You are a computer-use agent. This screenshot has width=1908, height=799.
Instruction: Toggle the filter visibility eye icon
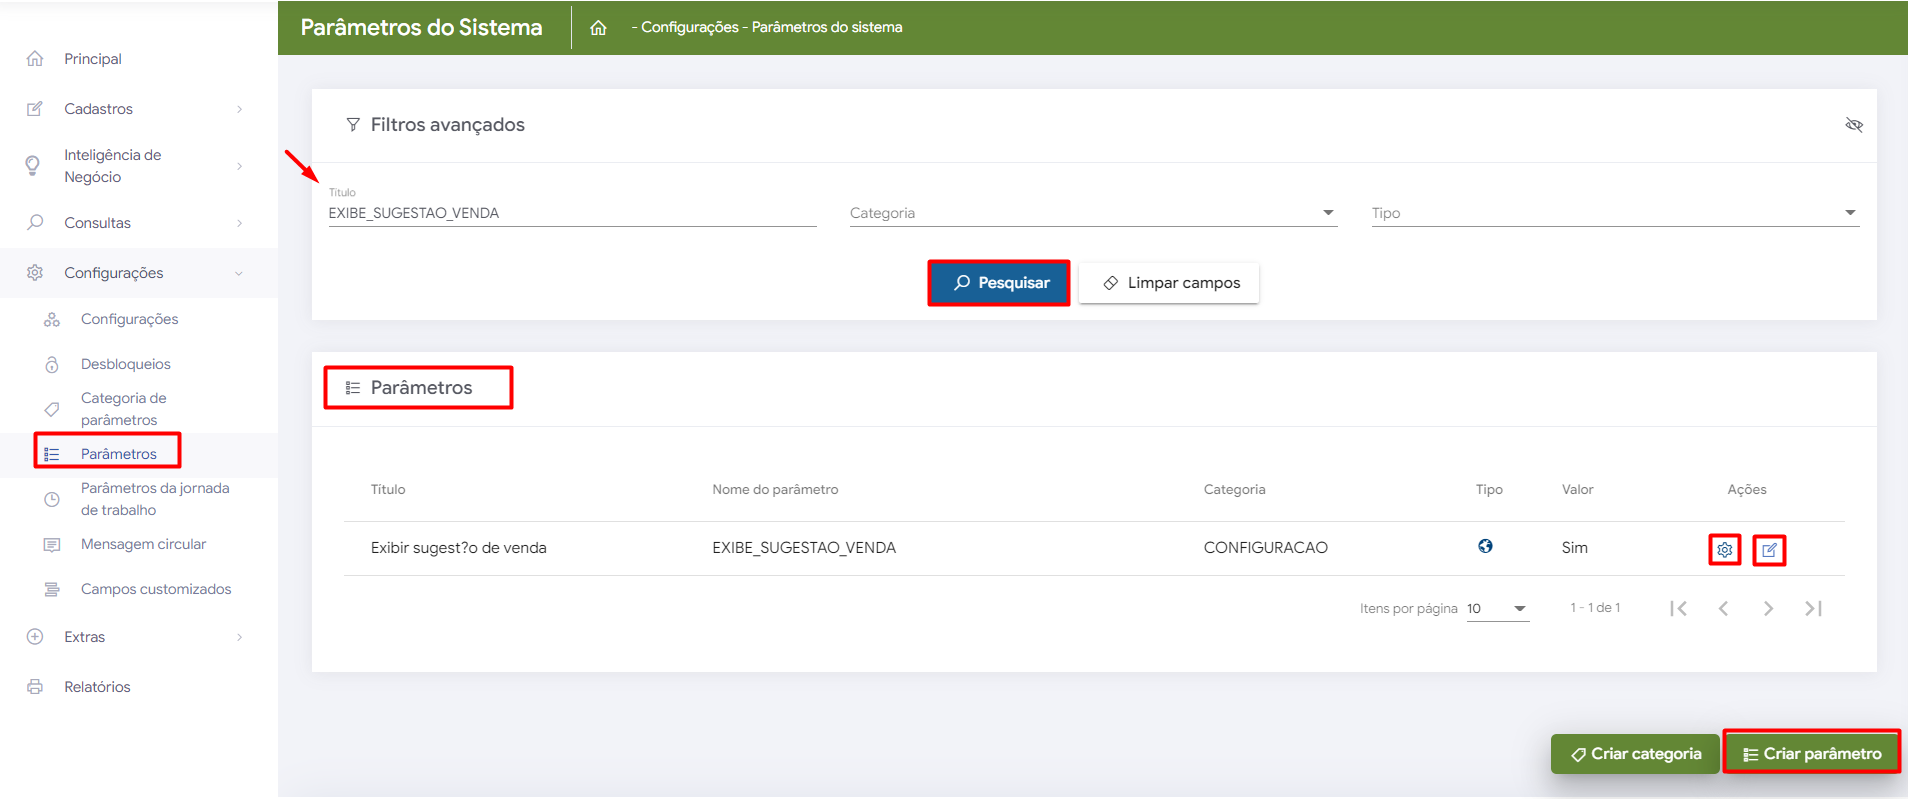(1853, 125)
